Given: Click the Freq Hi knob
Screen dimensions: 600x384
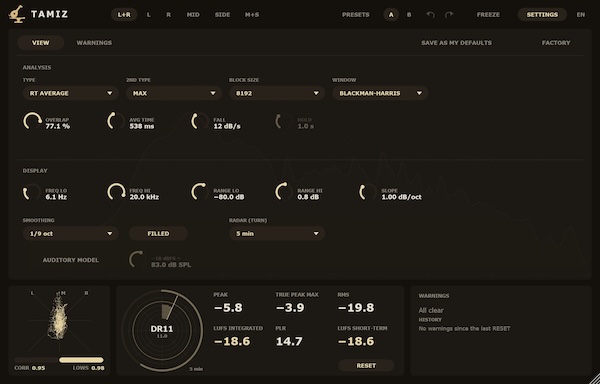Looking at the screenshot, I should [116, 192].
